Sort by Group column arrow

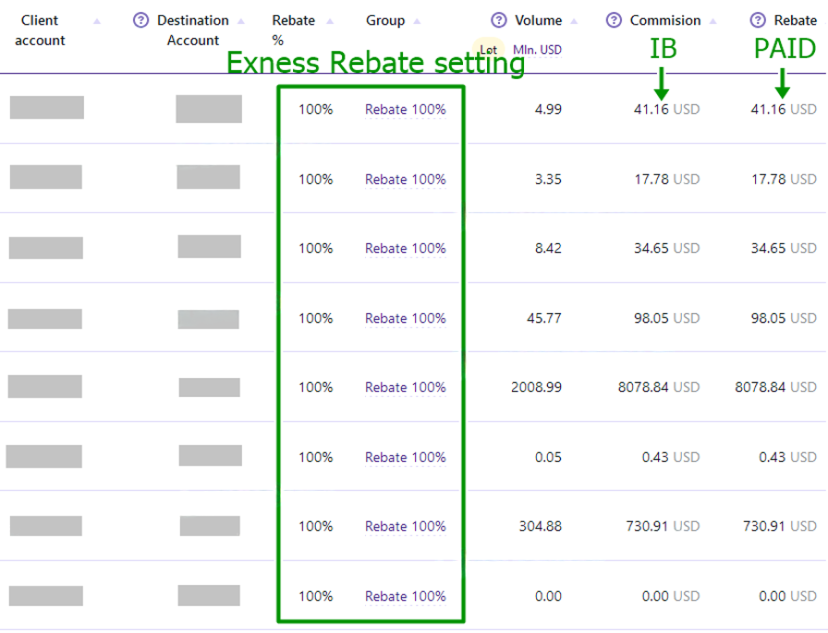417,22
